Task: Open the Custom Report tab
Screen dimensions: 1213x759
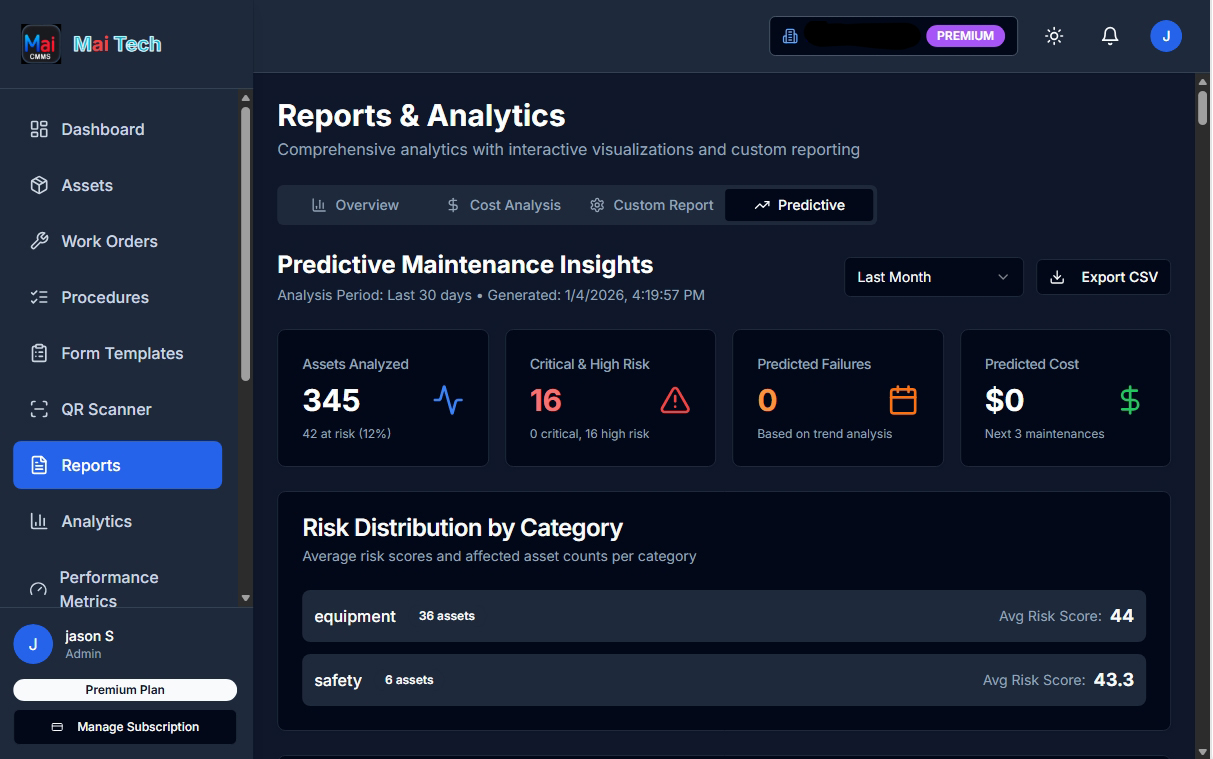Action: [x=651, y=205]
